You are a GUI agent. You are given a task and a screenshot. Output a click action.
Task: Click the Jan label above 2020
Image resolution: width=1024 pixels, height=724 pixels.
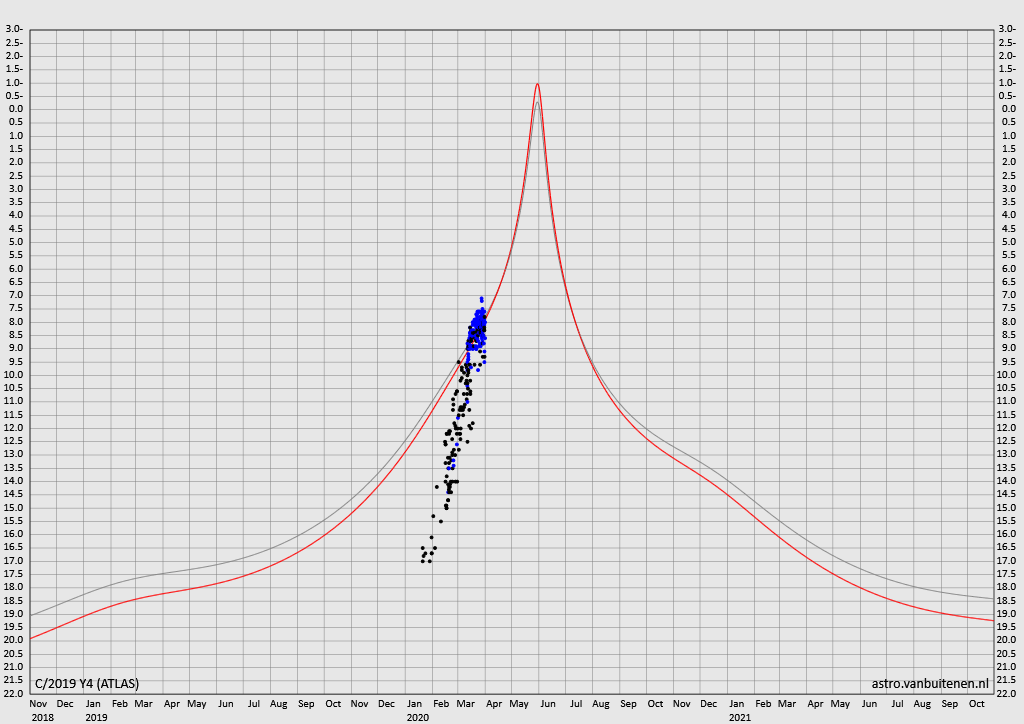[x=415, y=704]
